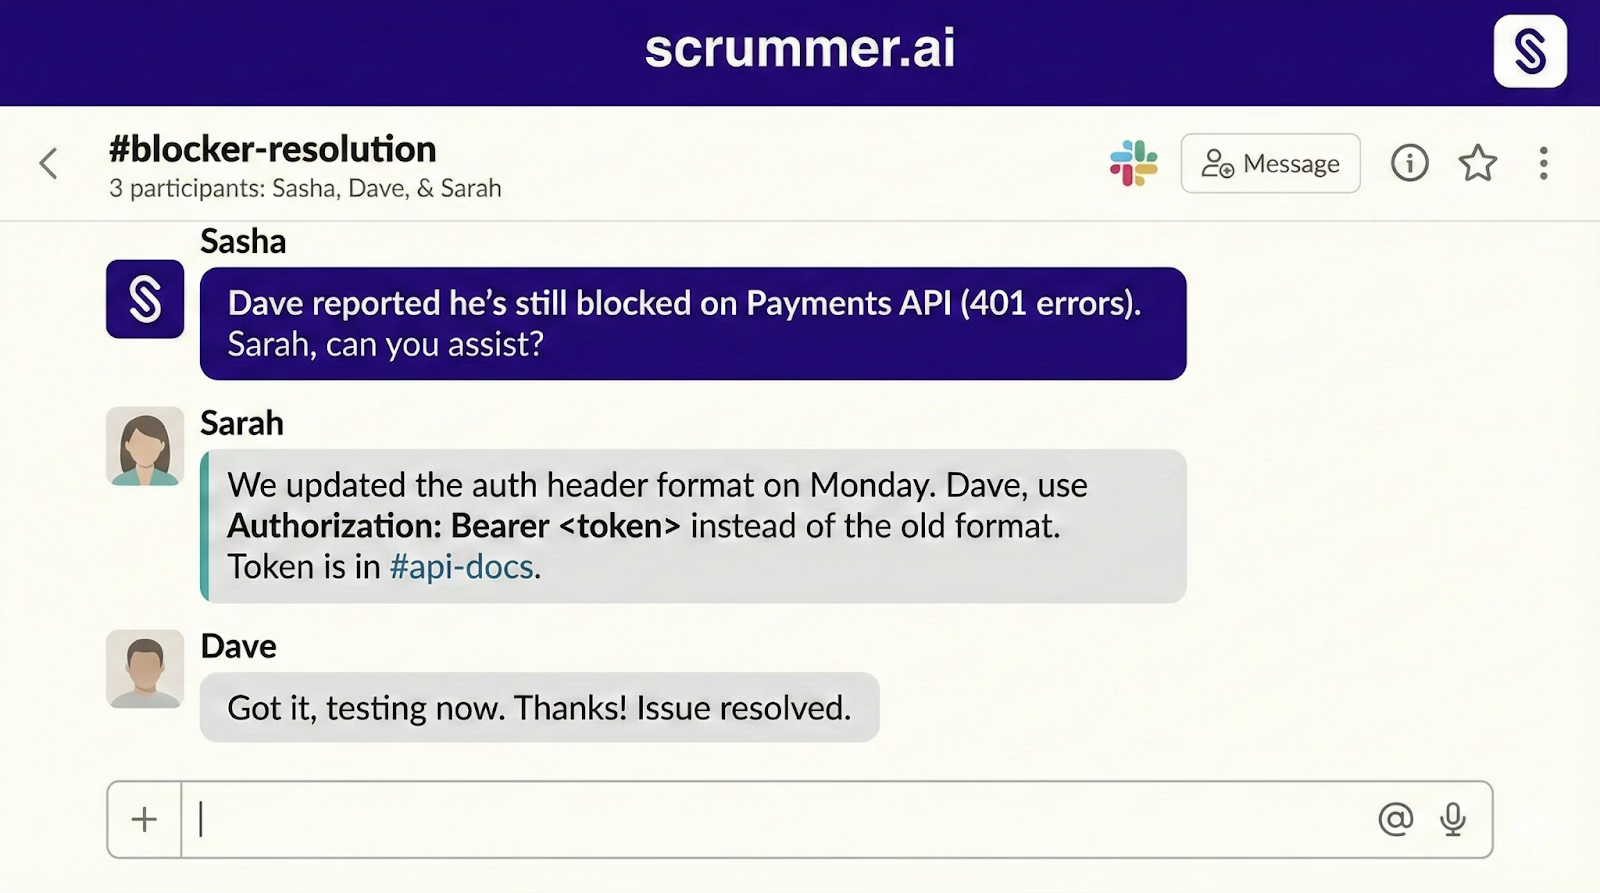Click Sasha's Scrummer bot avatar
The width and height of the screenshot is (1600, 893).
[x=144, y=299]
